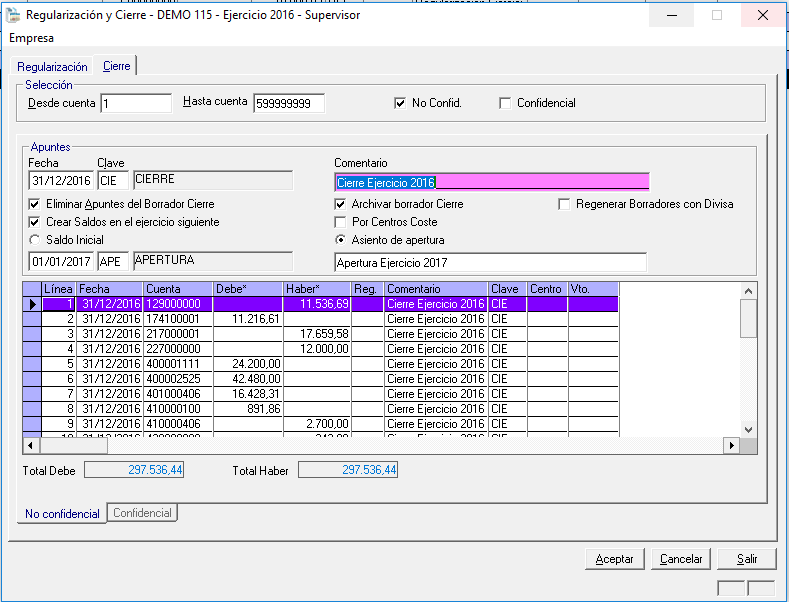
Task: Click the grid's scroll right arrow
Action: pos(732,445)
